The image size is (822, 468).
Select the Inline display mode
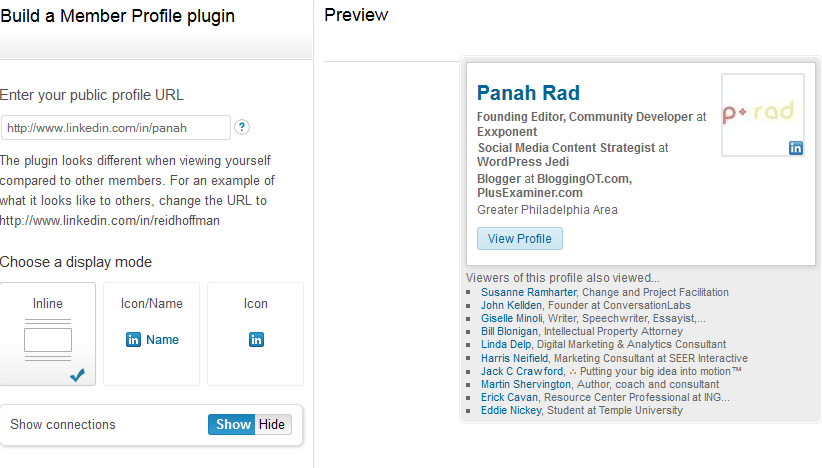click(48, 334)
